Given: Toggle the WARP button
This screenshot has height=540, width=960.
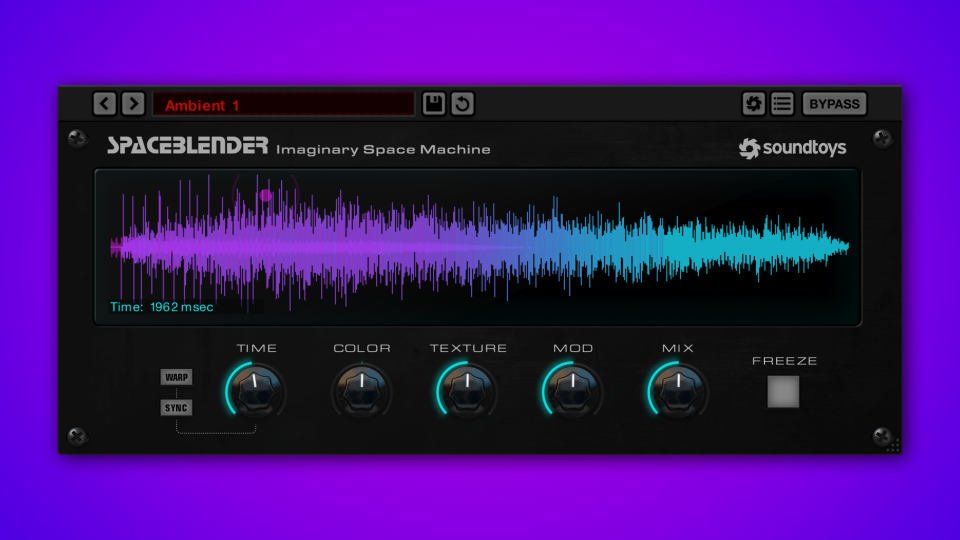Looking at the screenshot, I should click(x=176, y=377).
